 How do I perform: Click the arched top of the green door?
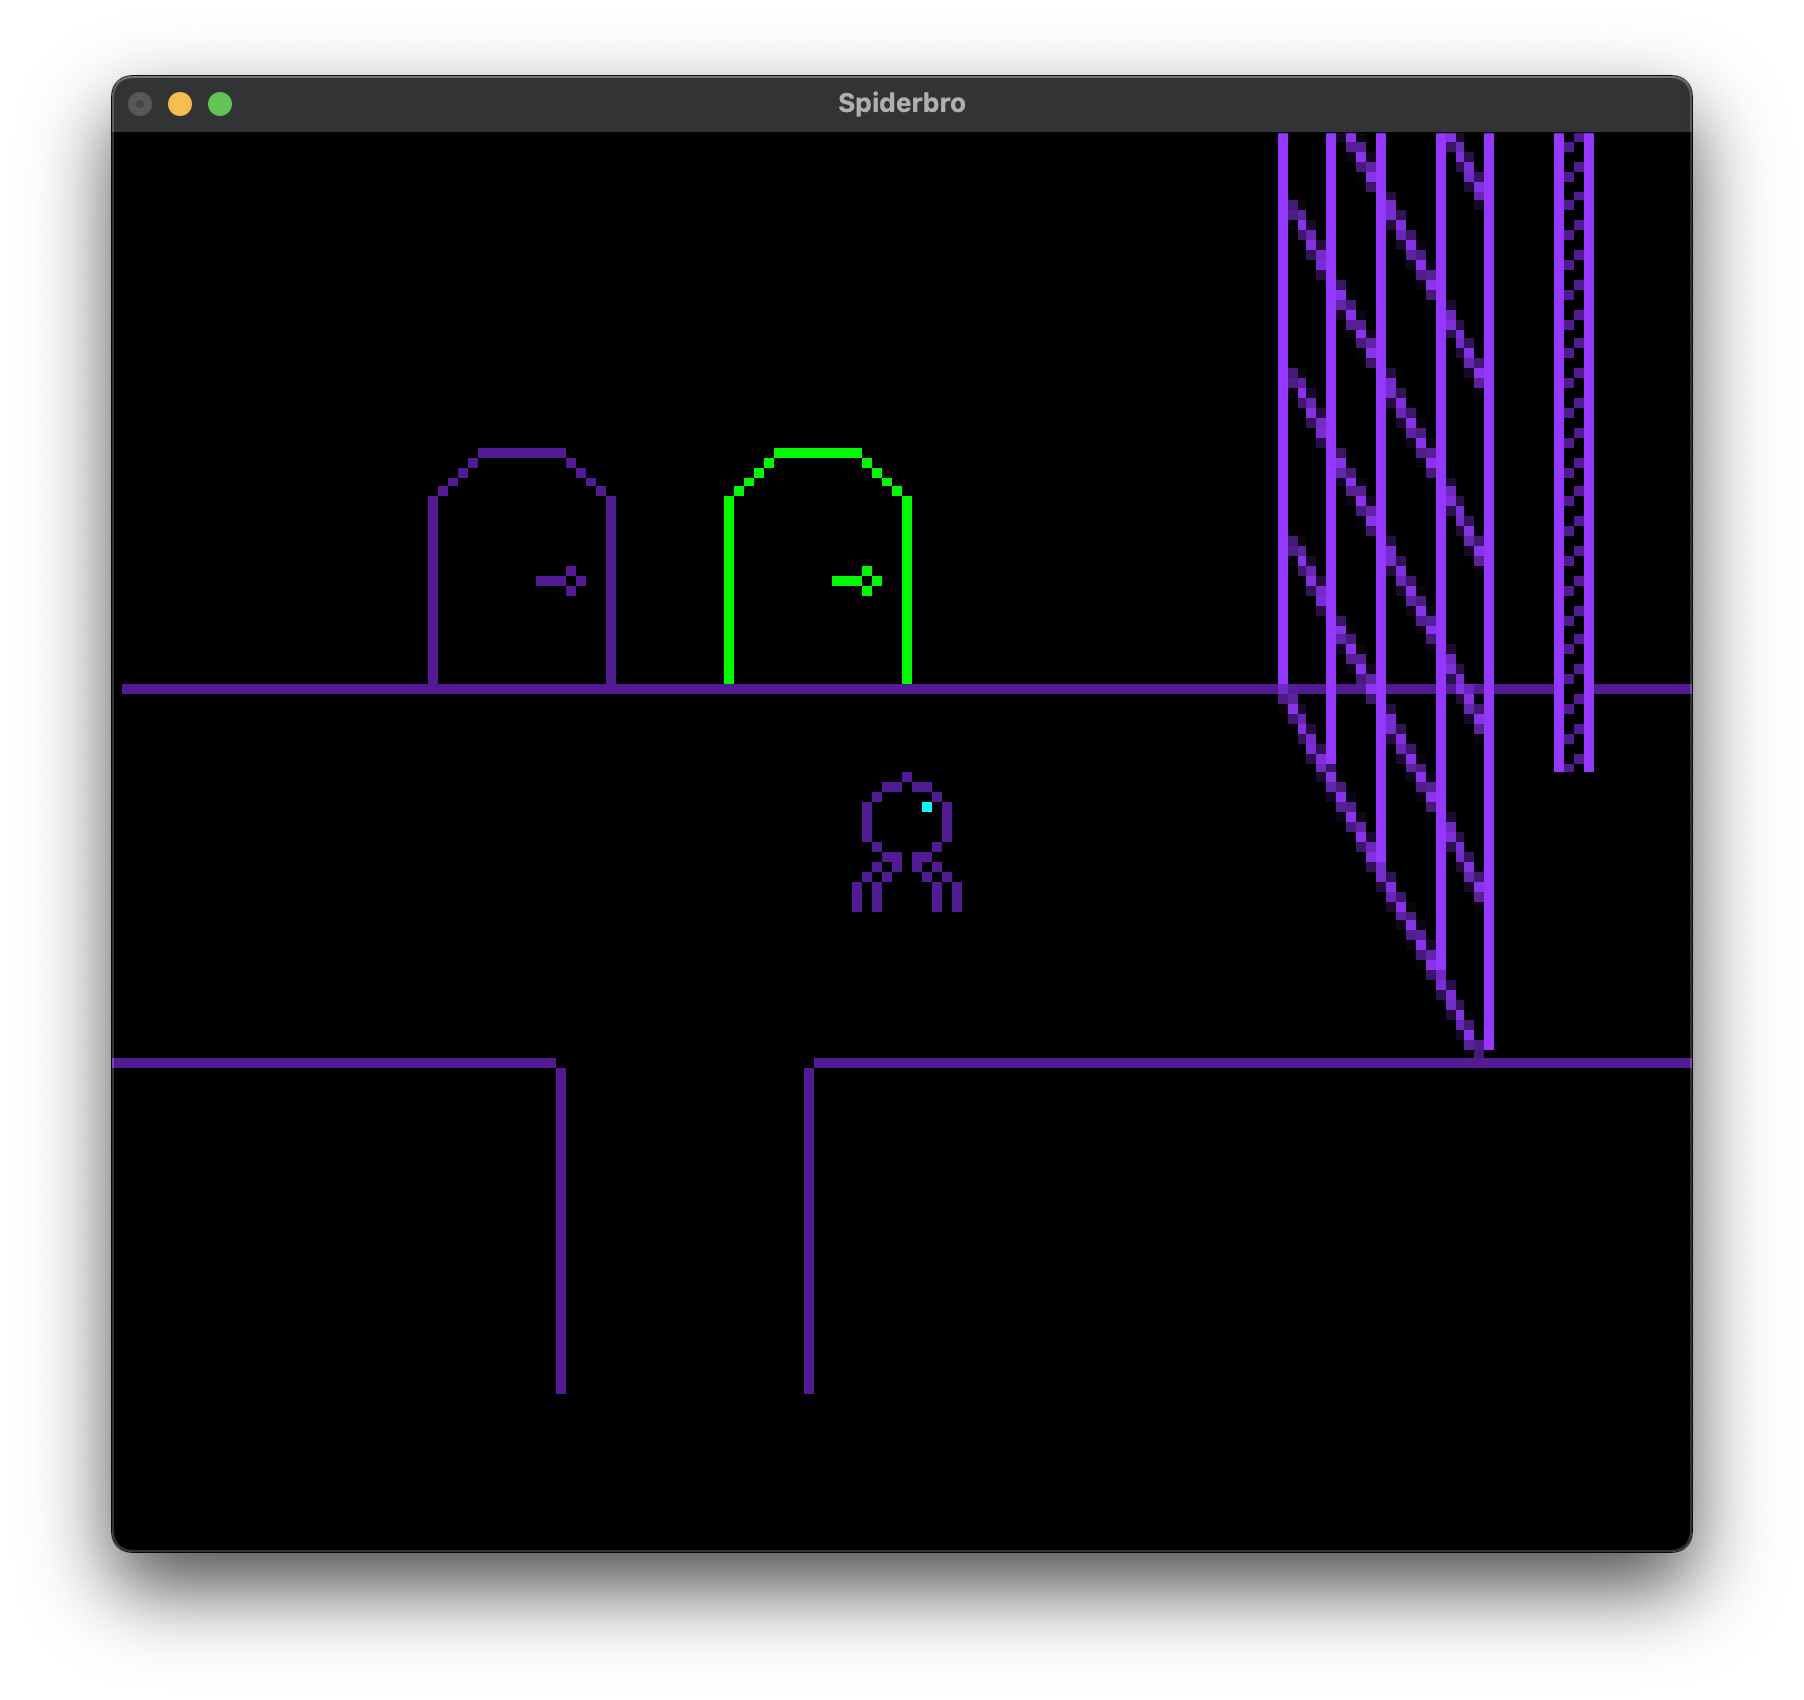[818, 453]
